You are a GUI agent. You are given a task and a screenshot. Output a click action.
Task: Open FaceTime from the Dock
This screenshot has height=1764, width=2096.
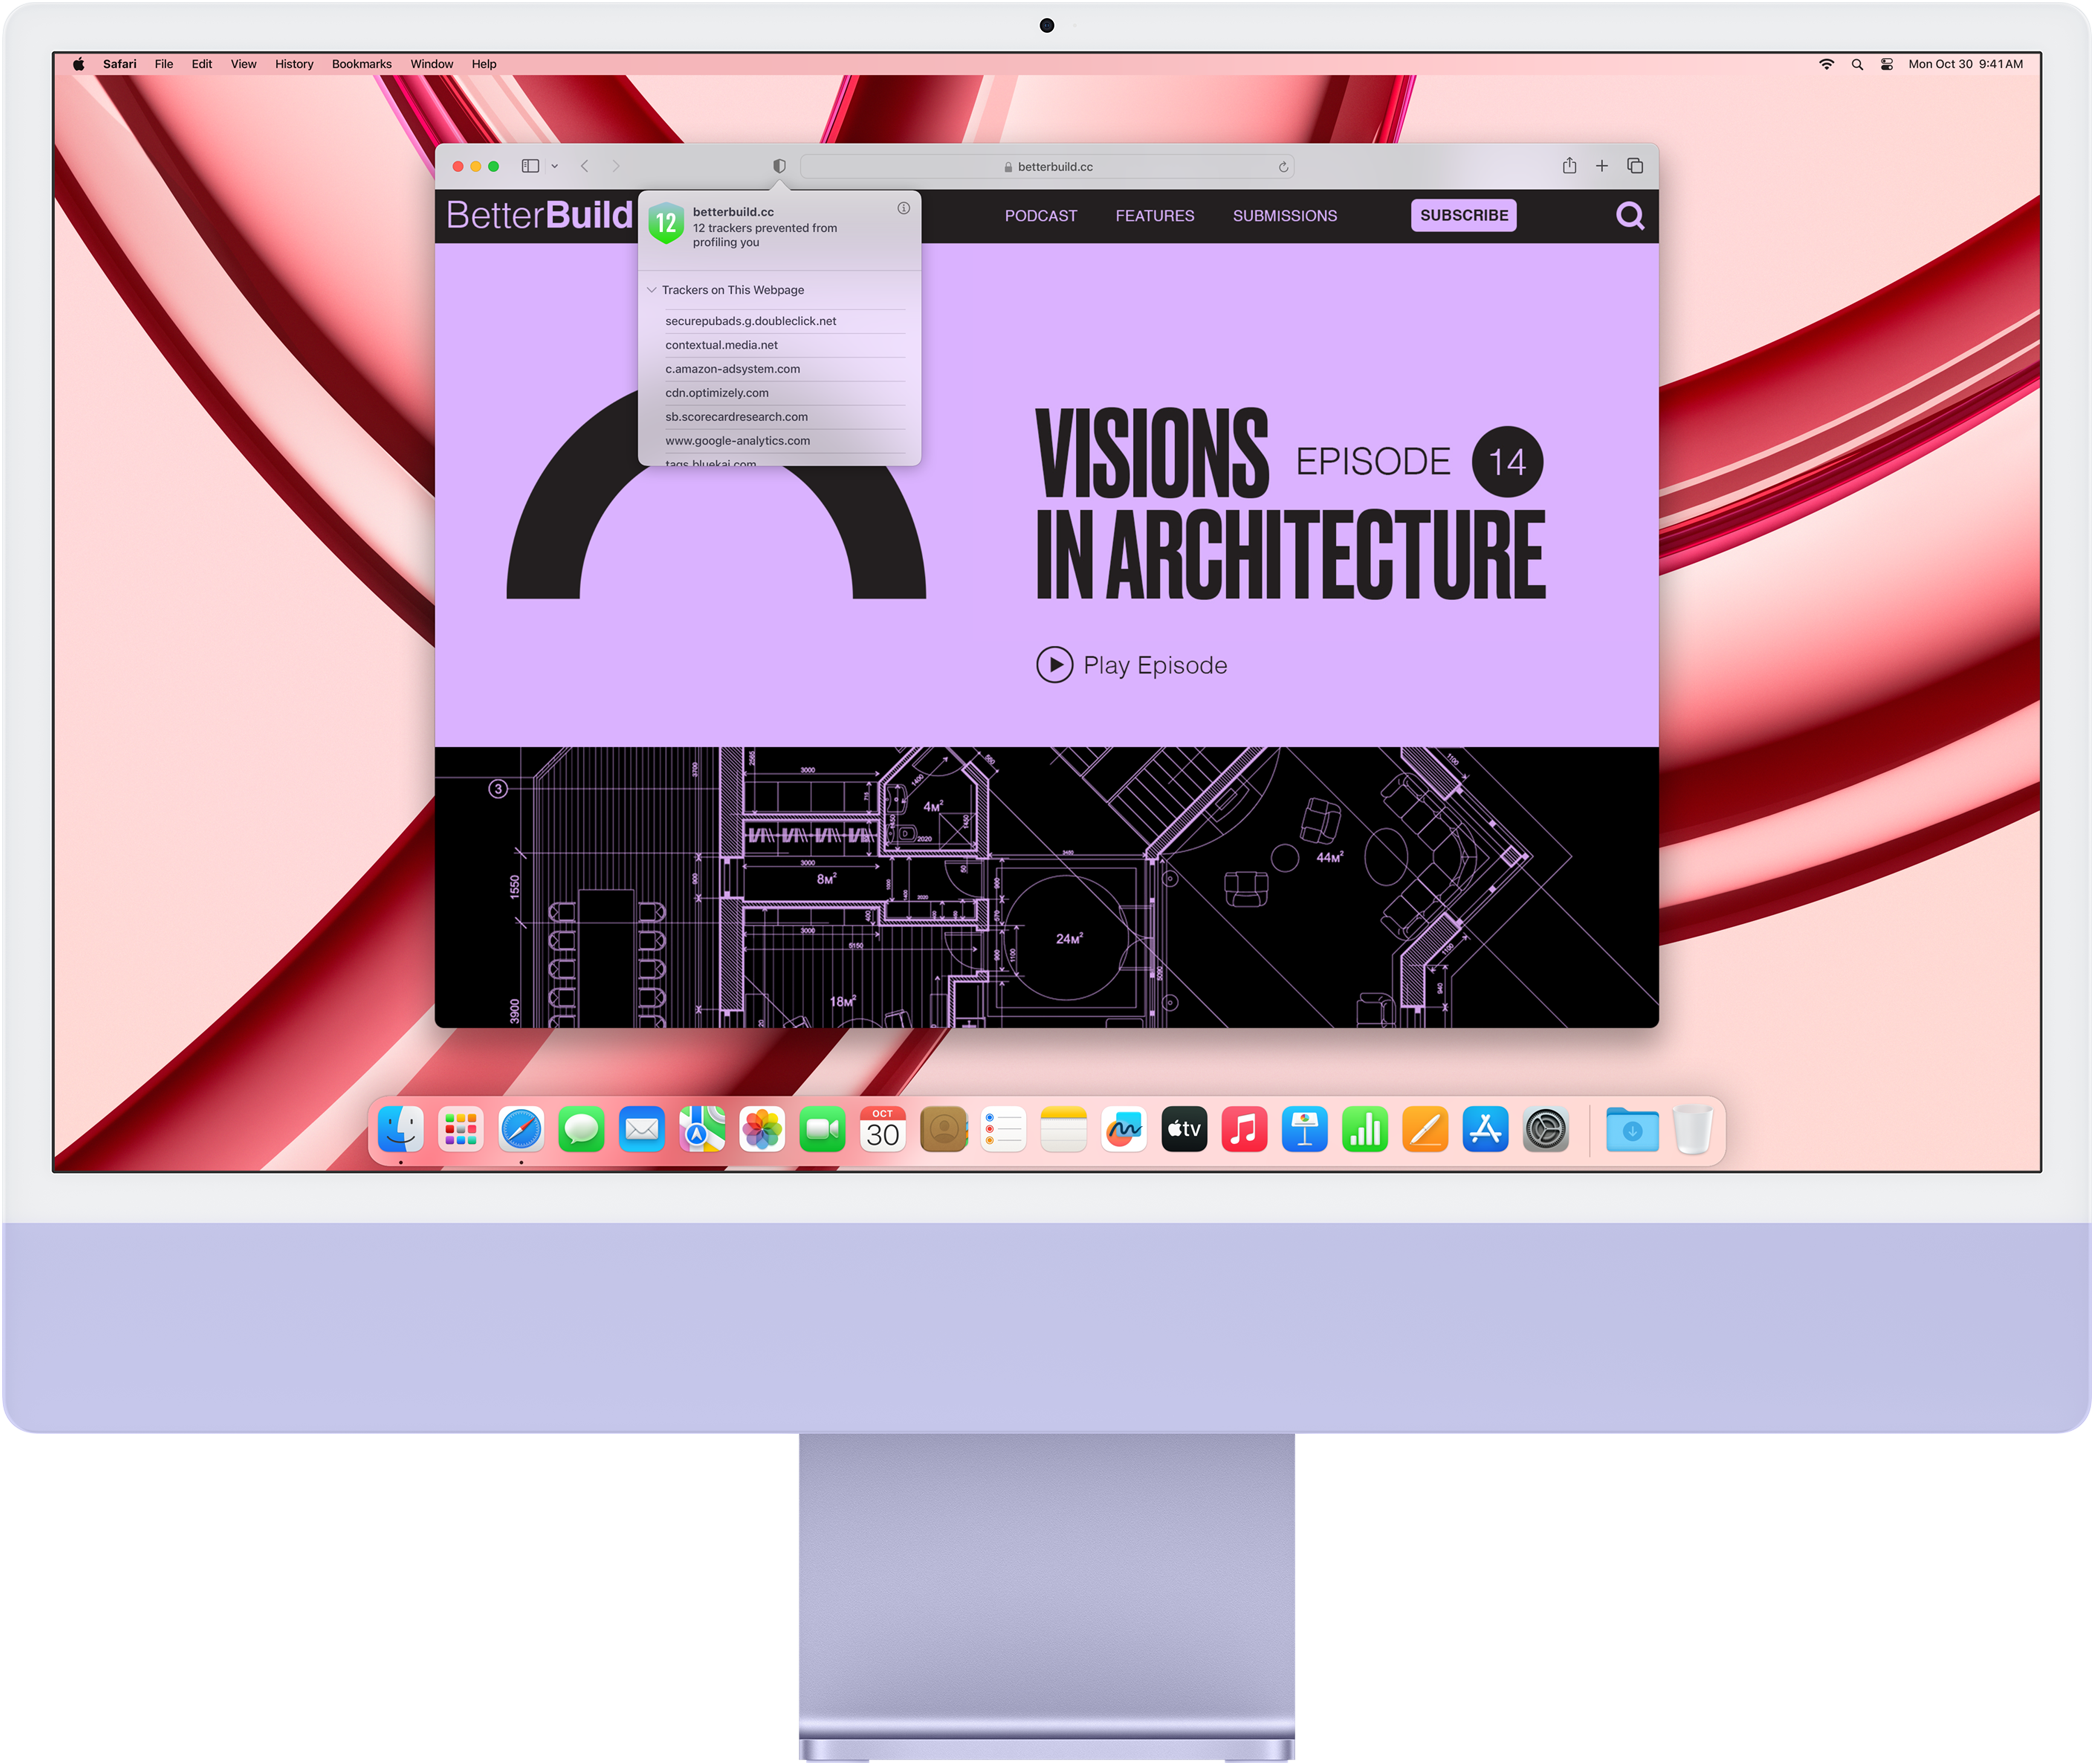pos(823,1130)
